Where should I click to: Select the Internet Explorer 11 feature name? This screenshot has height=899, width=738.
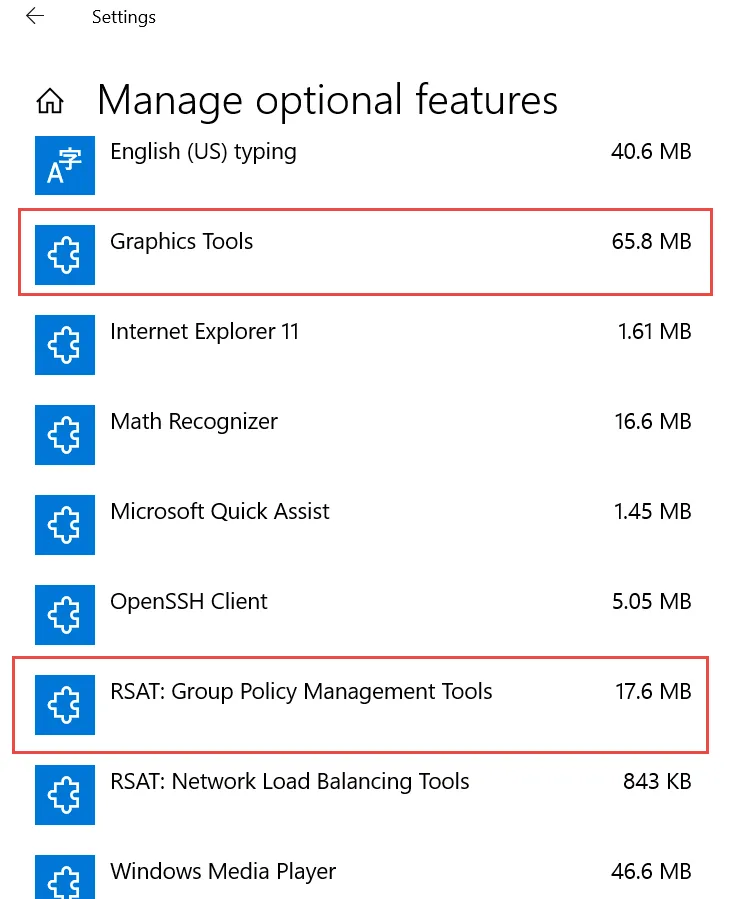pyautogui.click(x=204, y=332)
